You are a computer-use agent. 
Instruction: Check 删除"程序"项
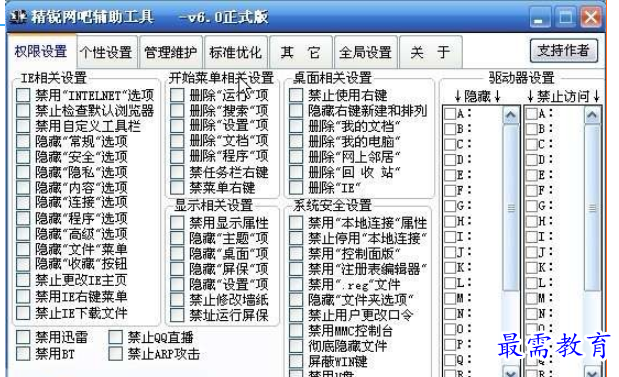click(177, 156)
